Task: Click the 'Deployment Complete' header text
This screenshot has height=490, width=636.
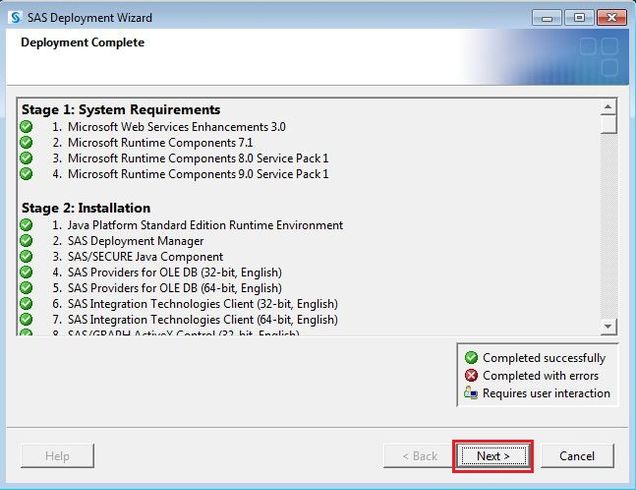Action: pos(83,43)
